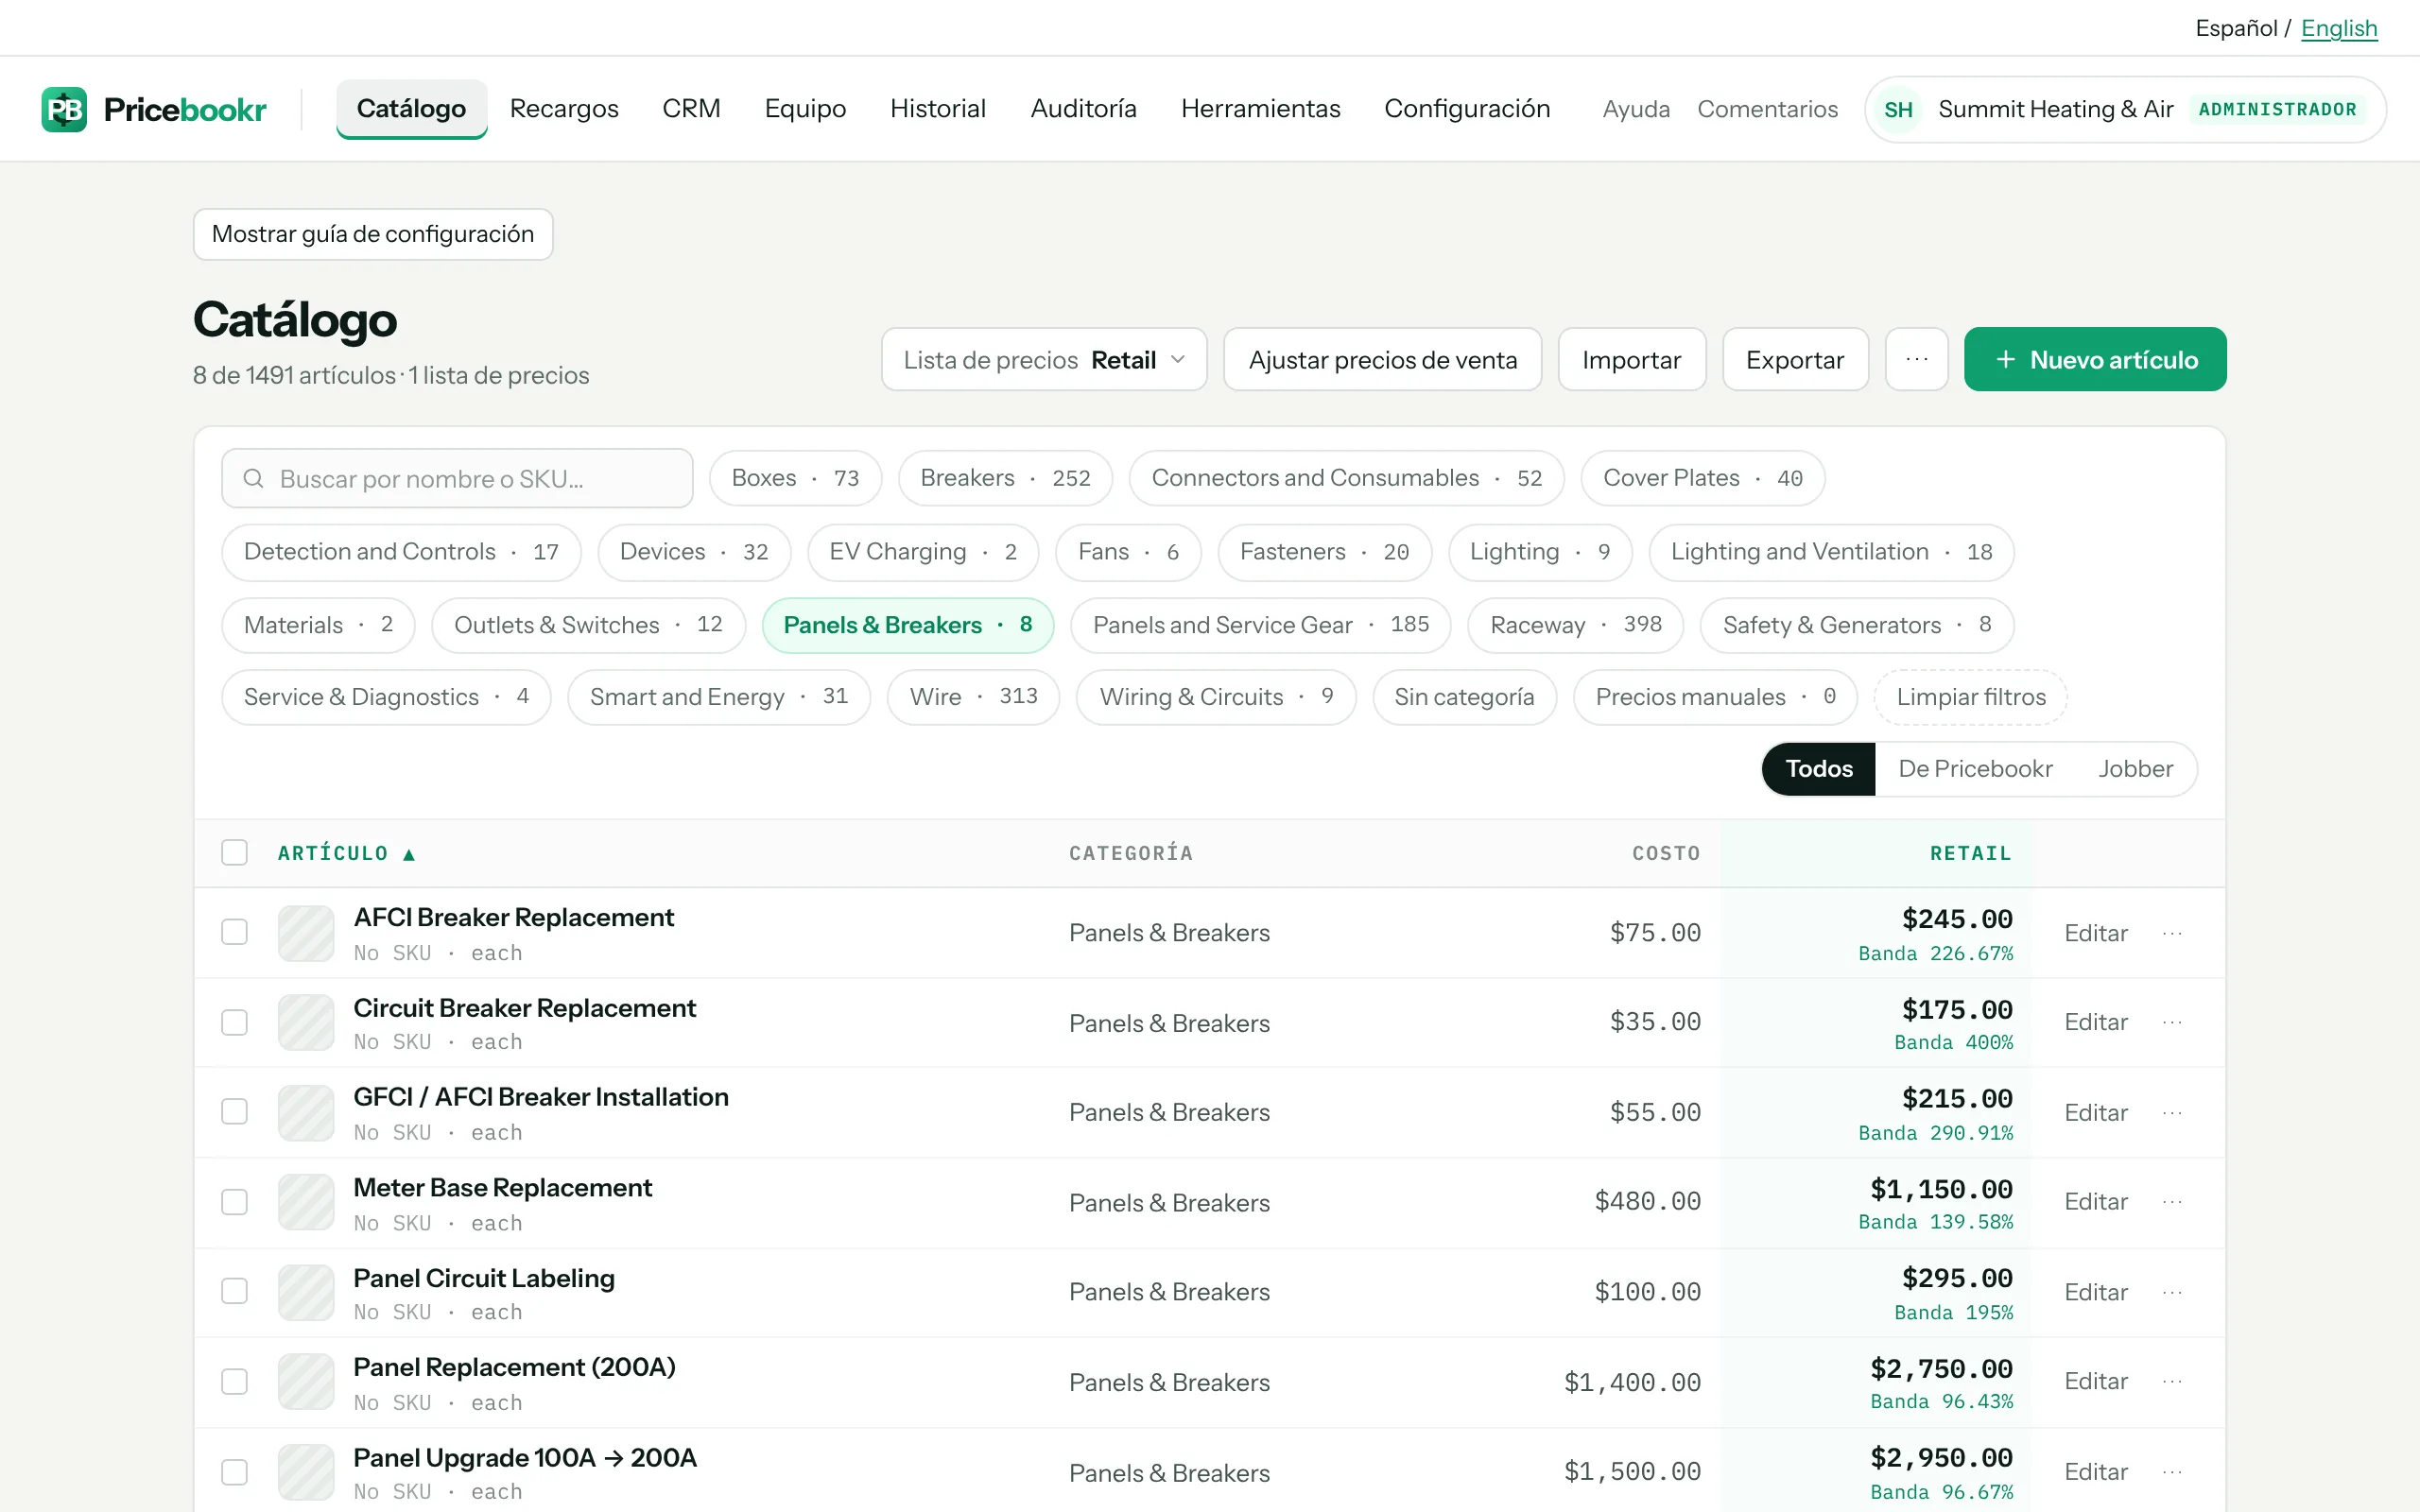Switch to the De Pricebookr filter tab
Image resolution: width=2420 pixels, height=1512 pixels.
[1975, 769]
